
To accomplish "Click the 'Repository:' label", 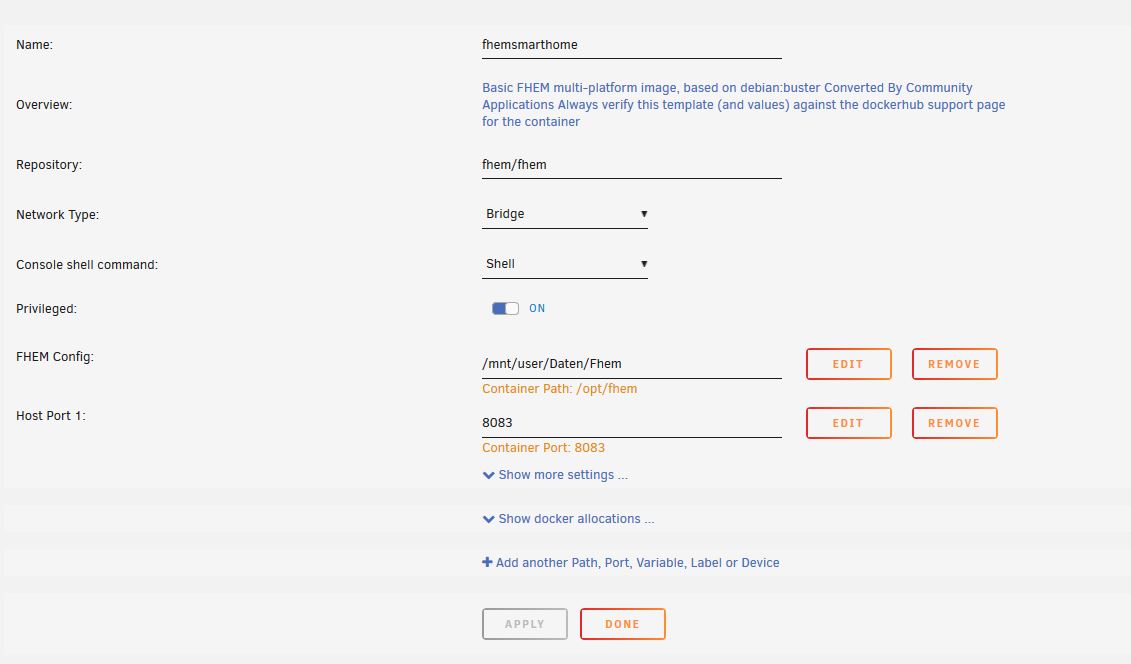I will [49, 165].
